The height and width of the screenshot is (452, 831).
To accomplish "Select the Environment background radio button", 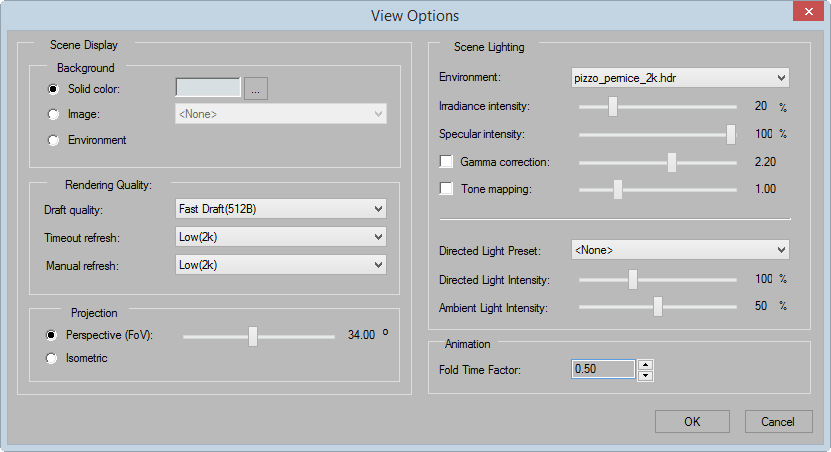I will point(53,140).
